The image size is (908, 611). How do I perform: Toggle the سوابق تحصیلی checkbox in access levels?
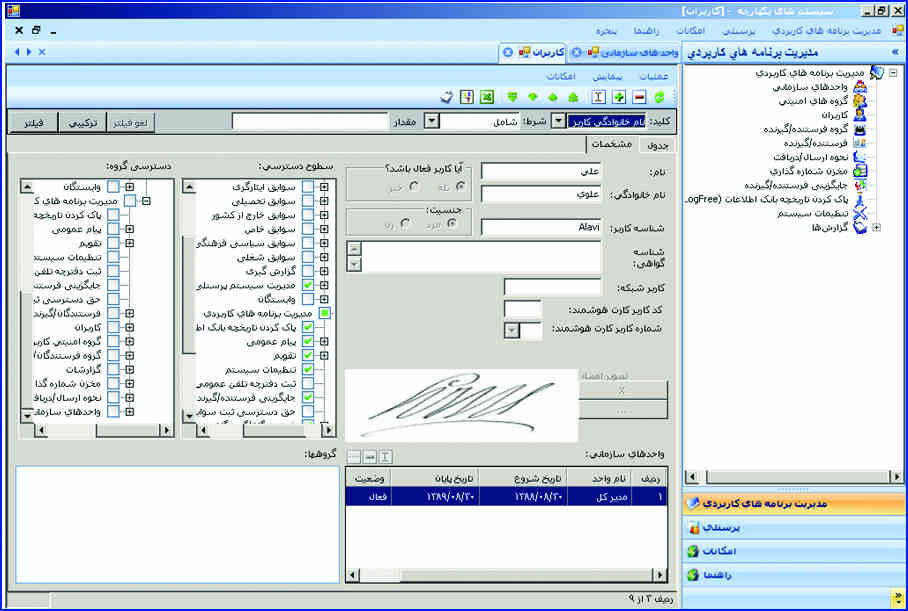[x=308, y=201]
